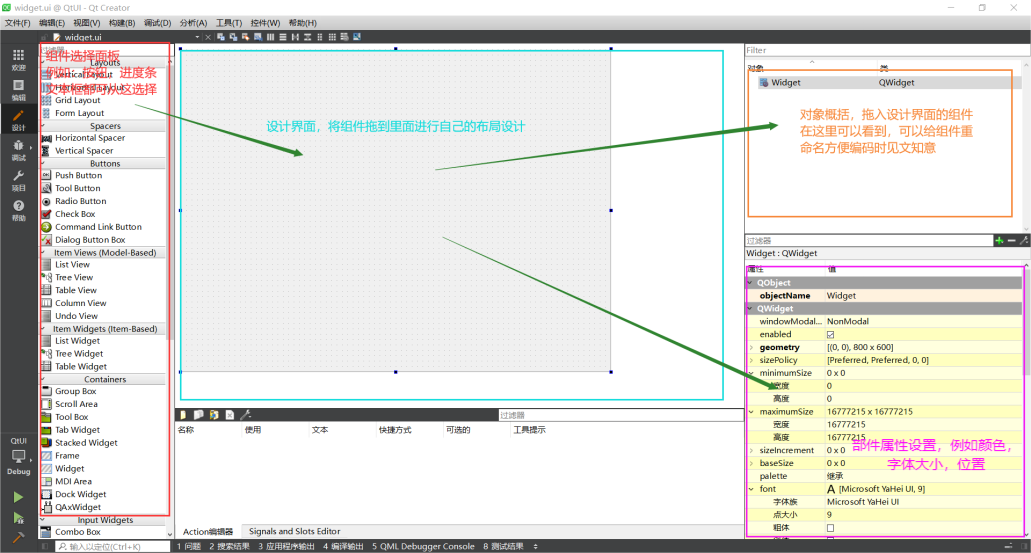Open the 4 编译输出 pane

343,546
